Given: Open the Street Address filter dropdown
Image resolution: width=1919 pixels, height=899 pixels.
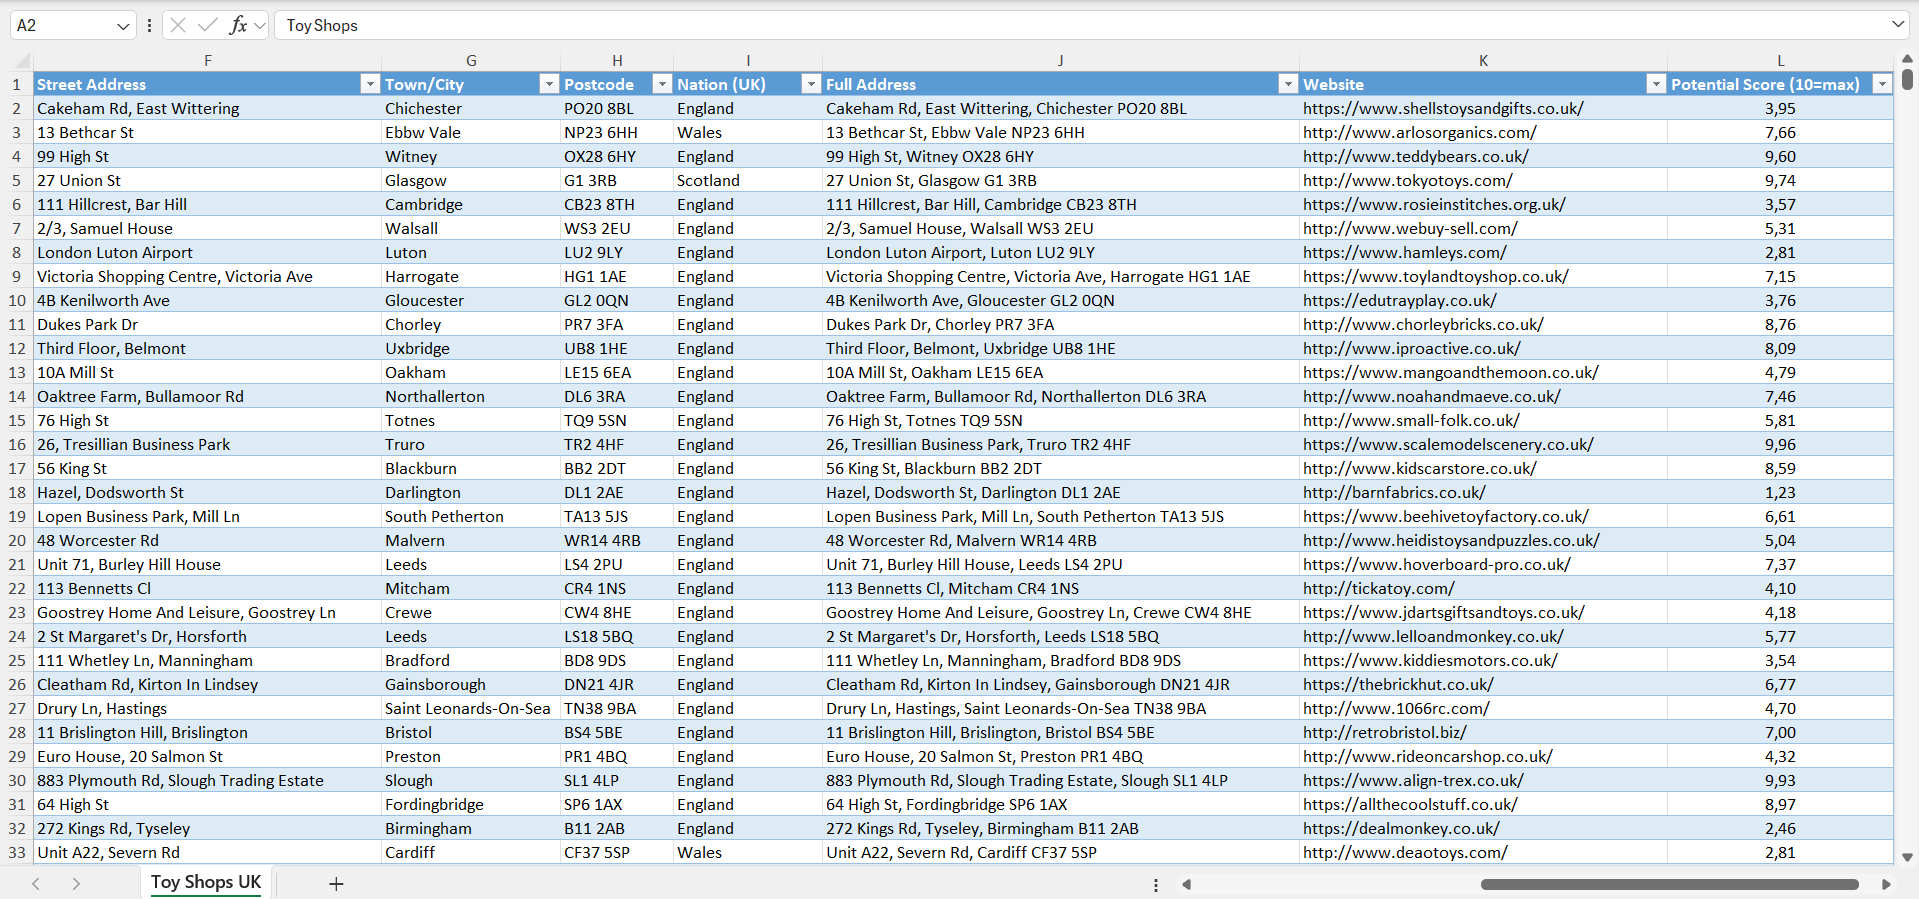Looking at the screenshot, I should (370, 84).
